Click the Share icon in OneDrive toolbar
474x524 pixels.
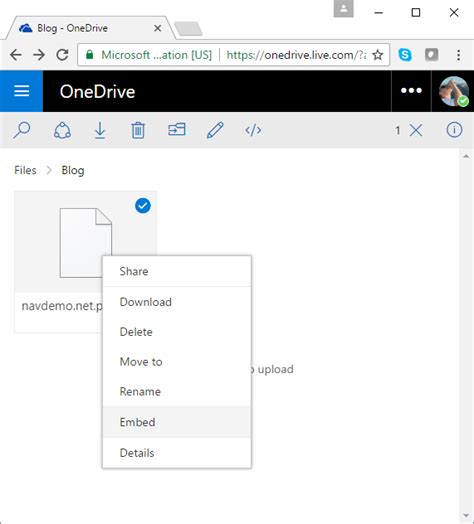63,130
